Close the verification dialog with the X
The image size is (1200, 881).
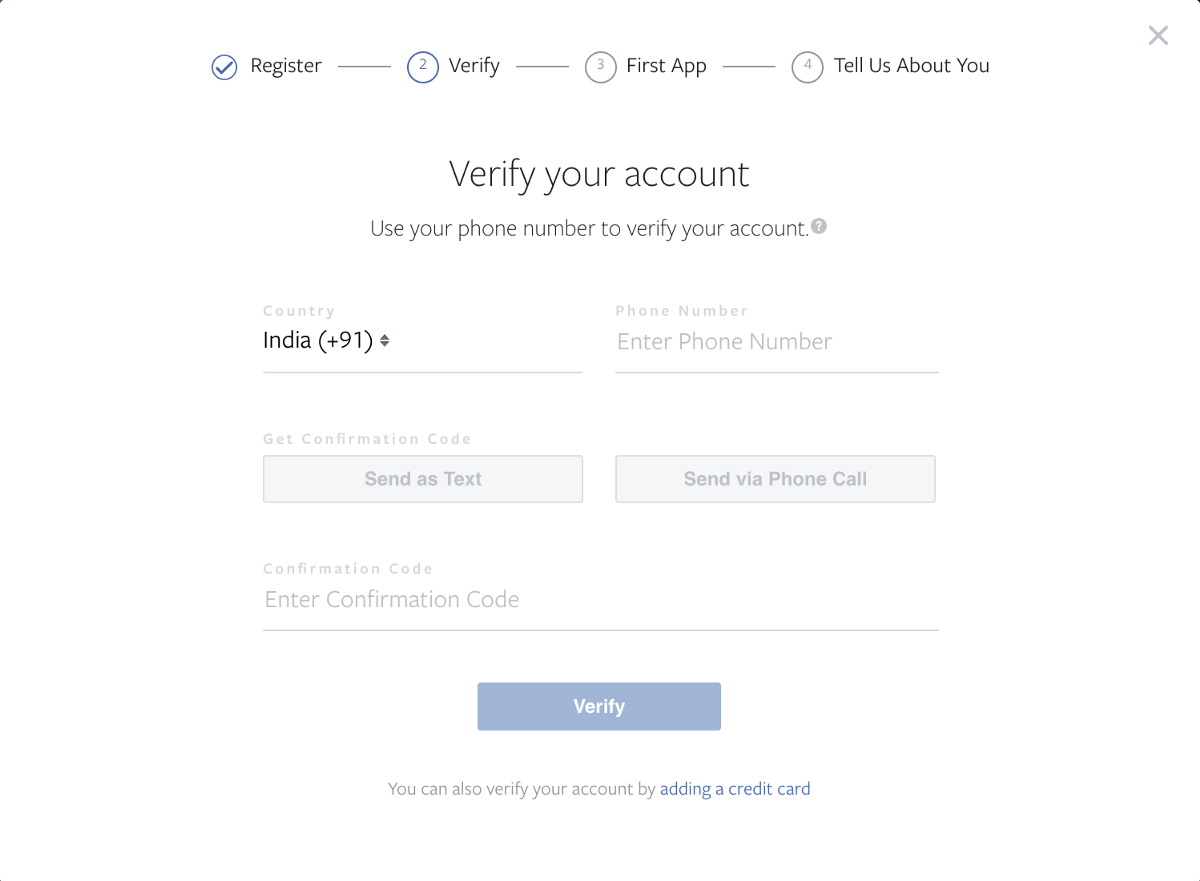(x=1158, y=36)
